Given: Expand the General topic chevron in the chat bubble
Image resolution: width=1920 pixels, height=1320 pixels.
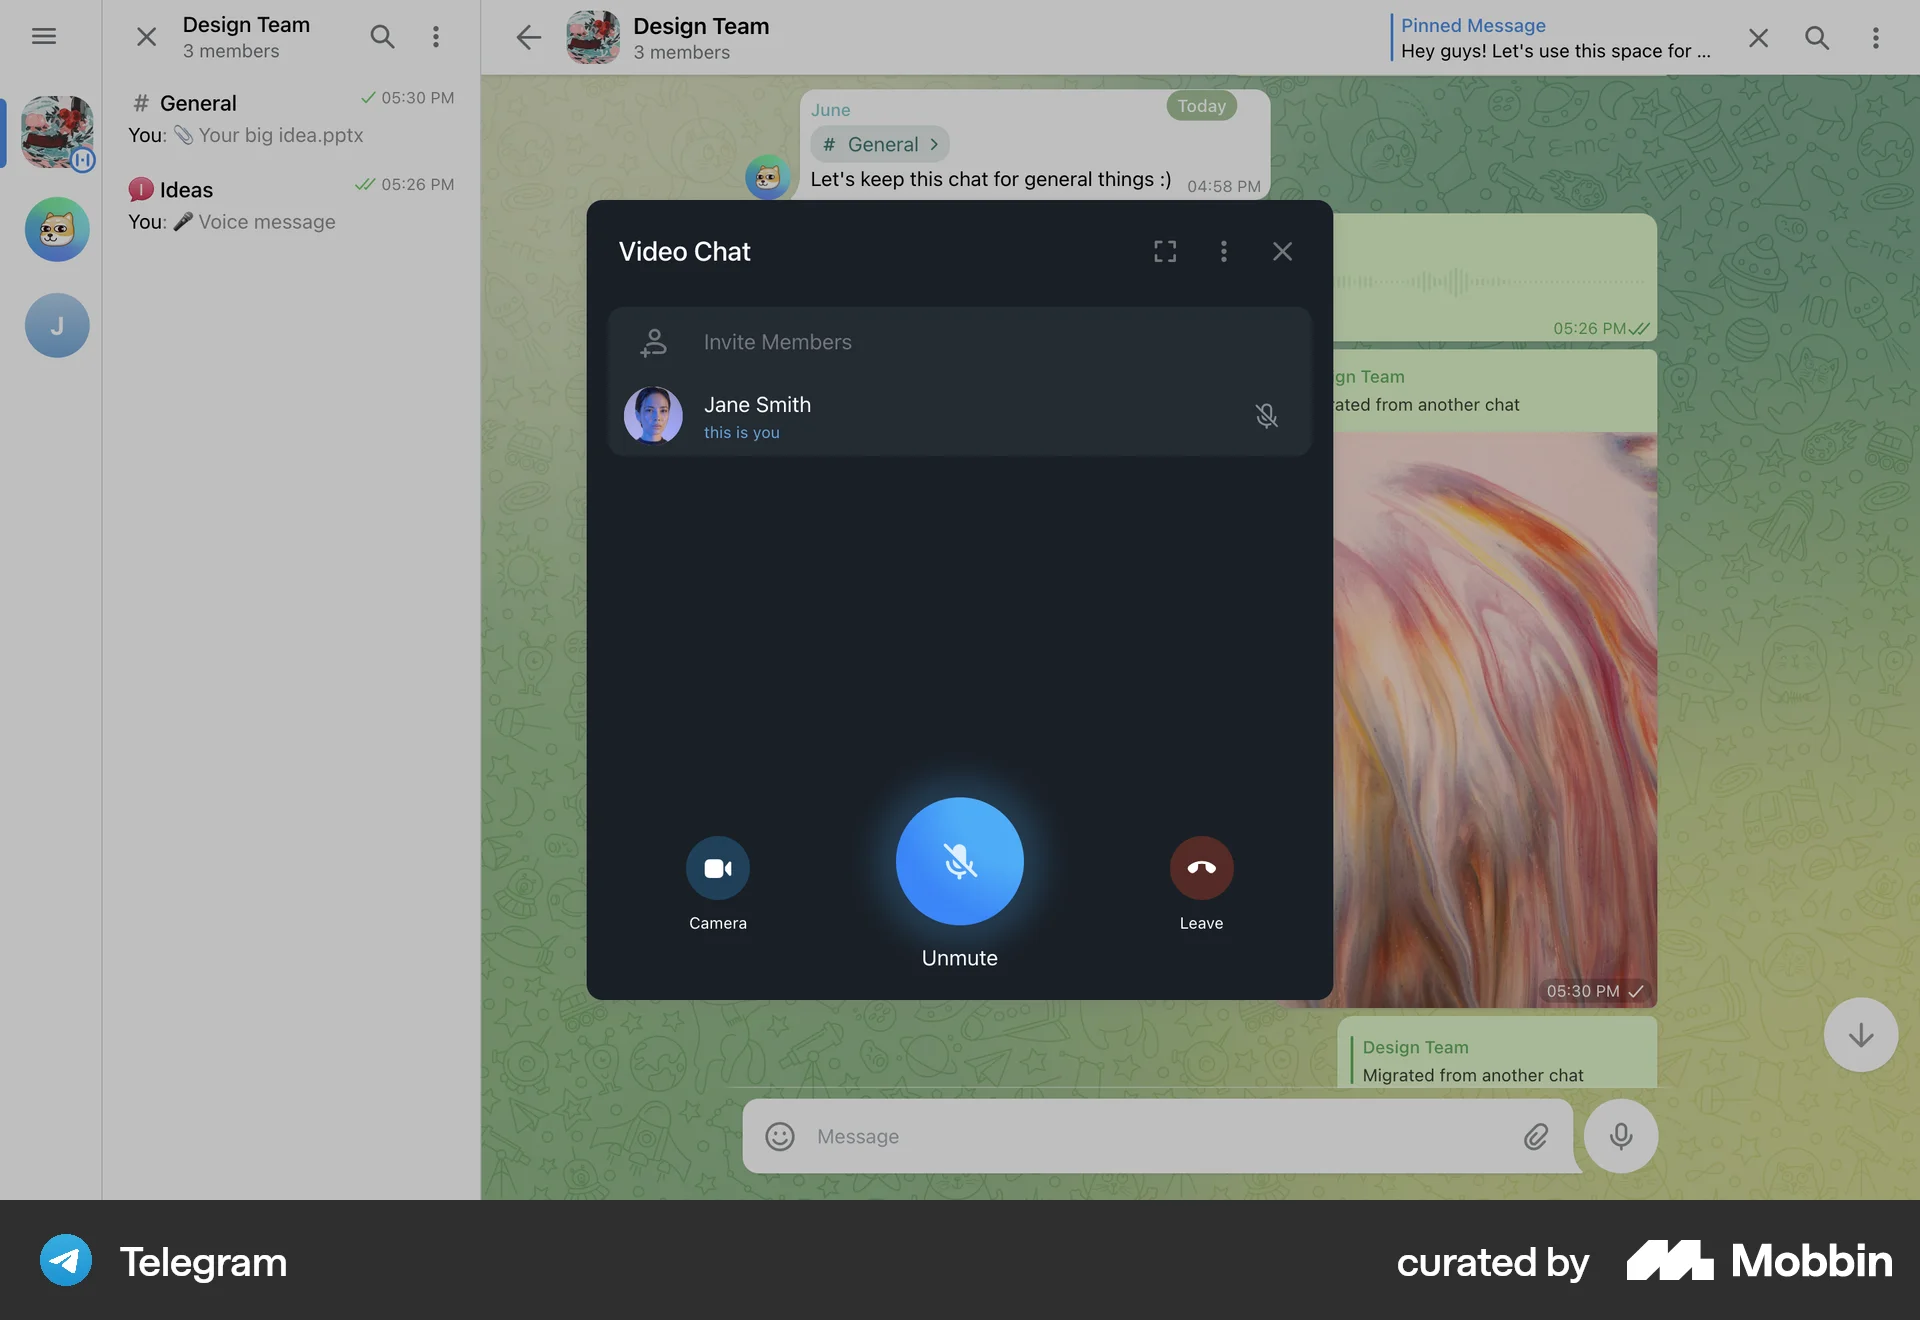Looking at the screenshot, I should 934,144.
